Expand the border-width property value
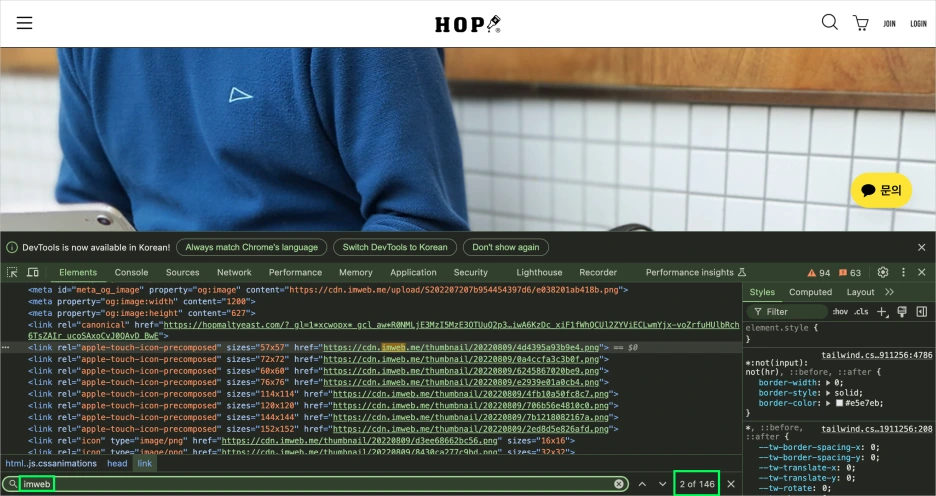 [828, 383]
